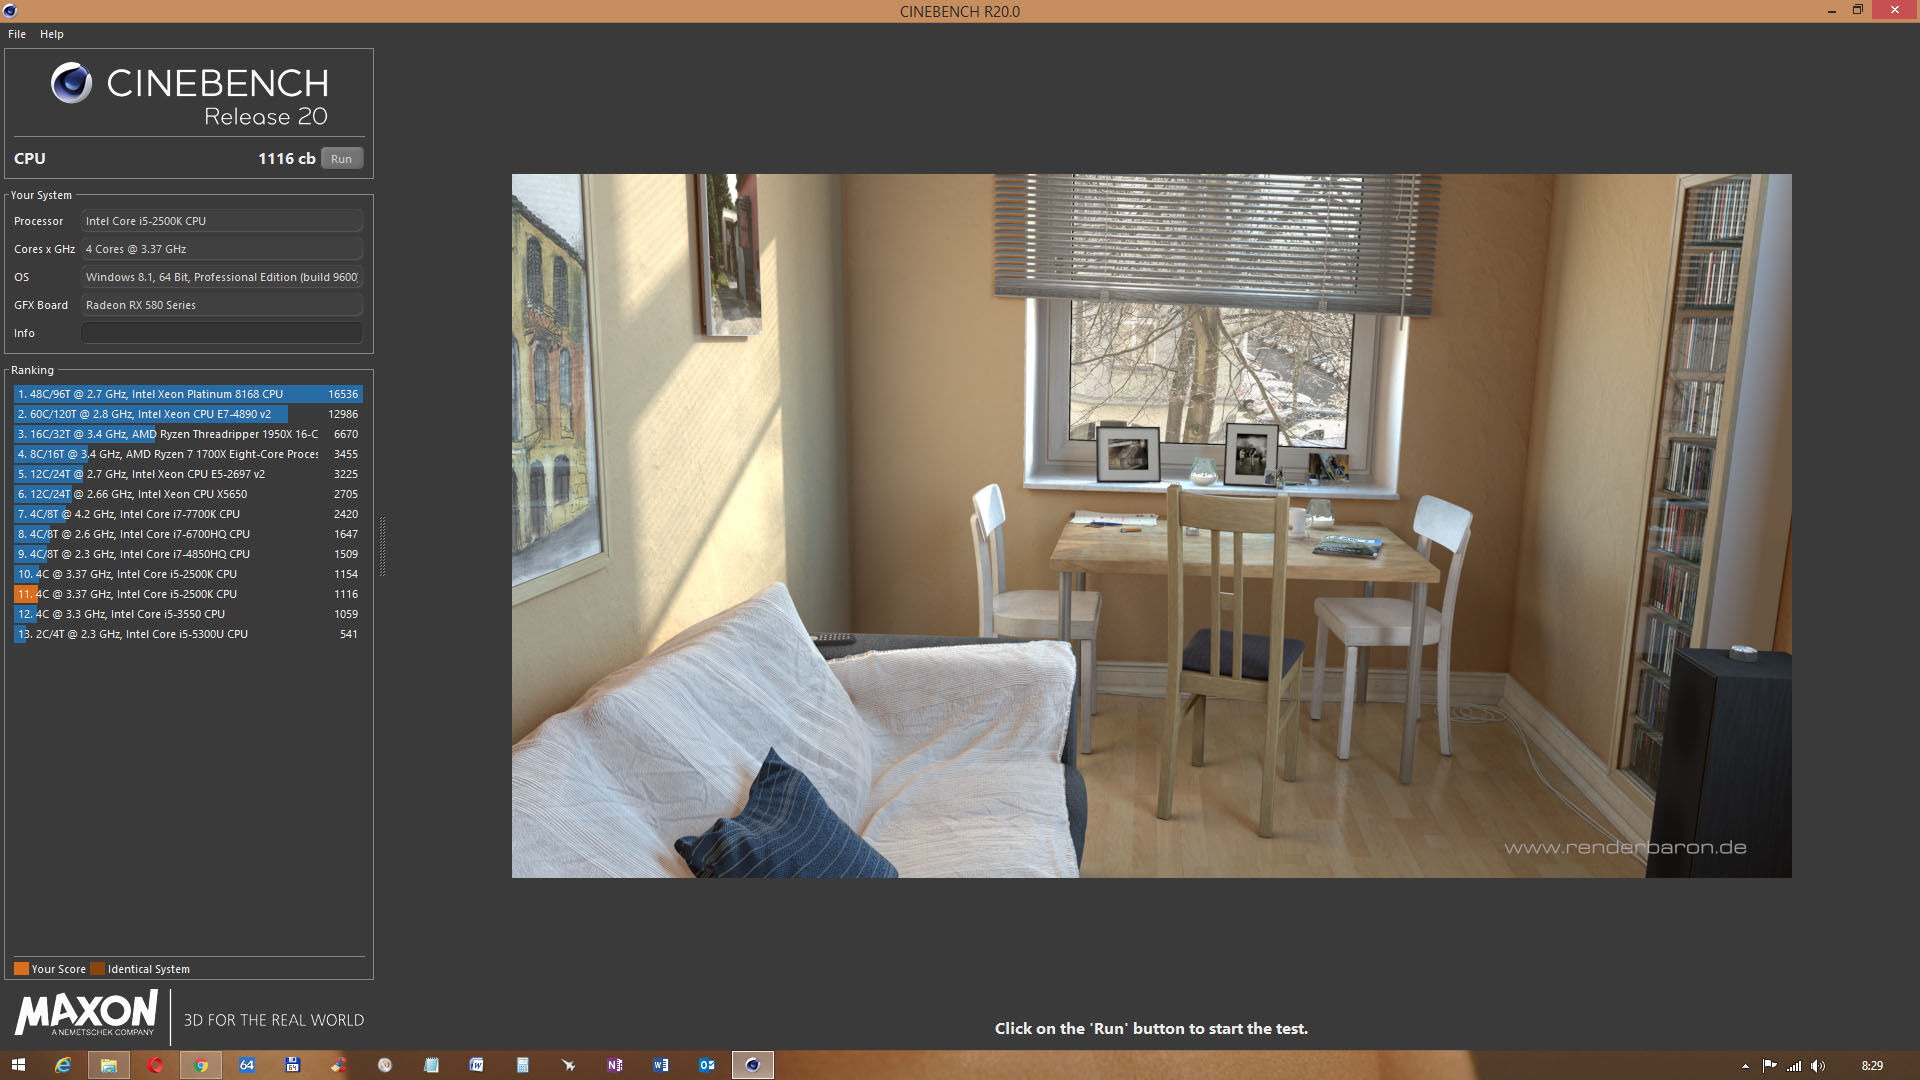Click the brown Identical System legend swatch
Viewport: 1920px width, 1080px height.
click(97, 968)
